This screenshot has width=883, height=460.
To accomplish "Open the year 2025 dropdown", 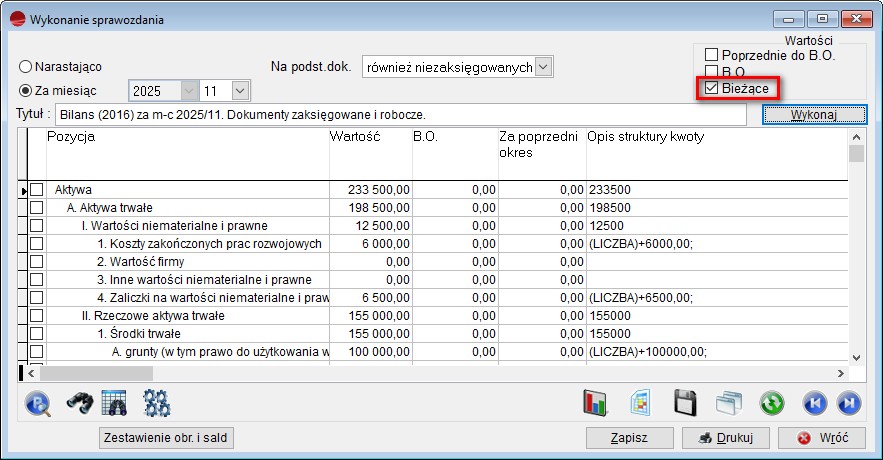I will click(x=189, y=91).
